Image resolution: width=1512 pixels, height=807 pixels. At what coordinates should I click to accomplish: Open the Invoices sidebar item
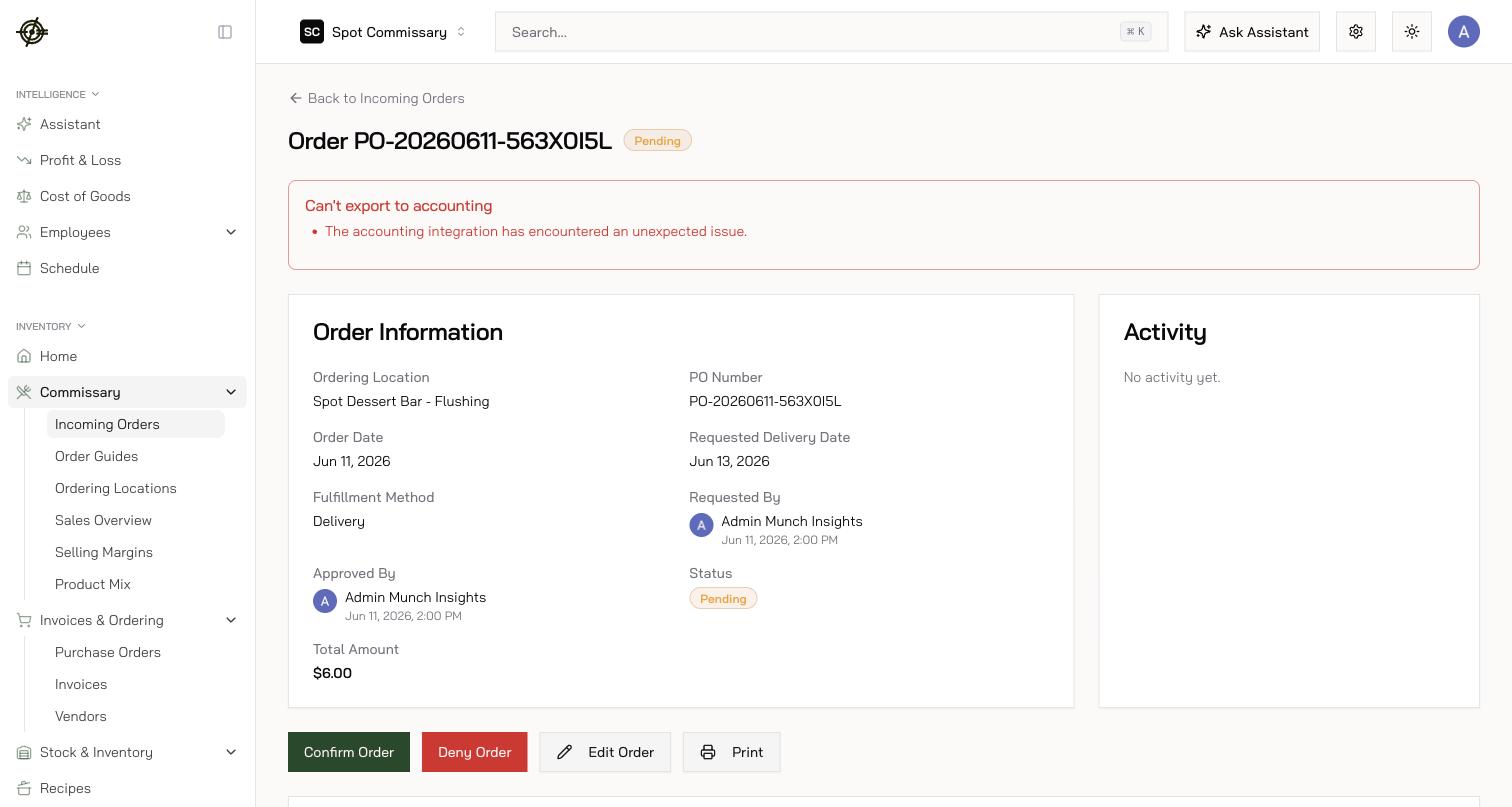pyautogui.click(x=80, y=684)
